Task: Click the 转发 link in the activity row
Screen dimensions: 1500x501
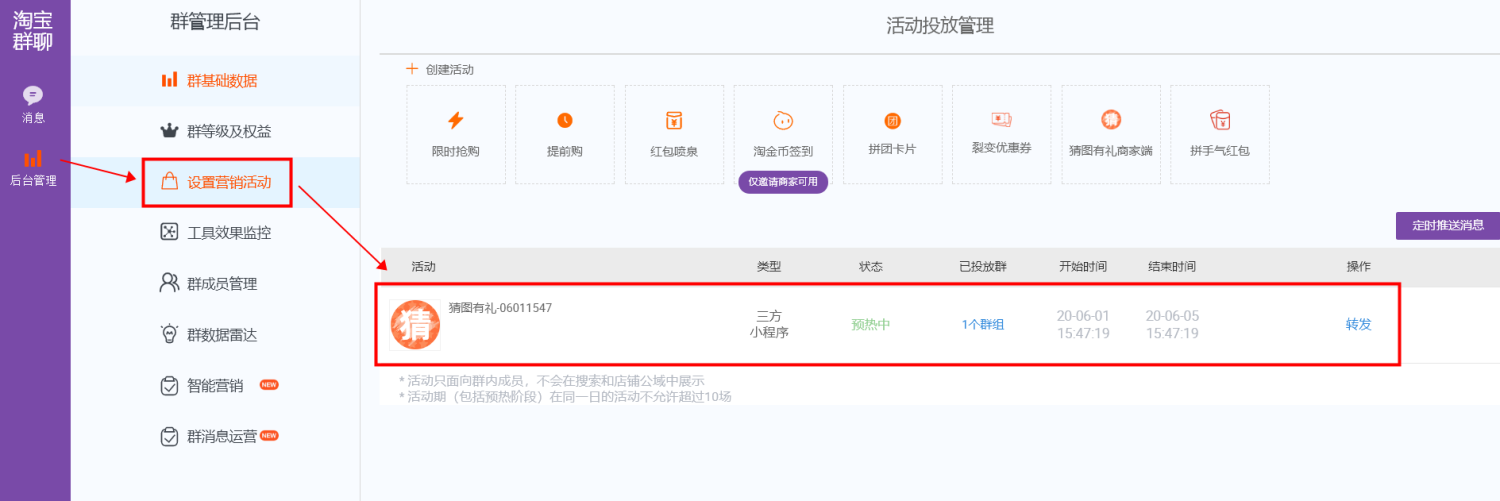Action: (x=1359, y=324)
